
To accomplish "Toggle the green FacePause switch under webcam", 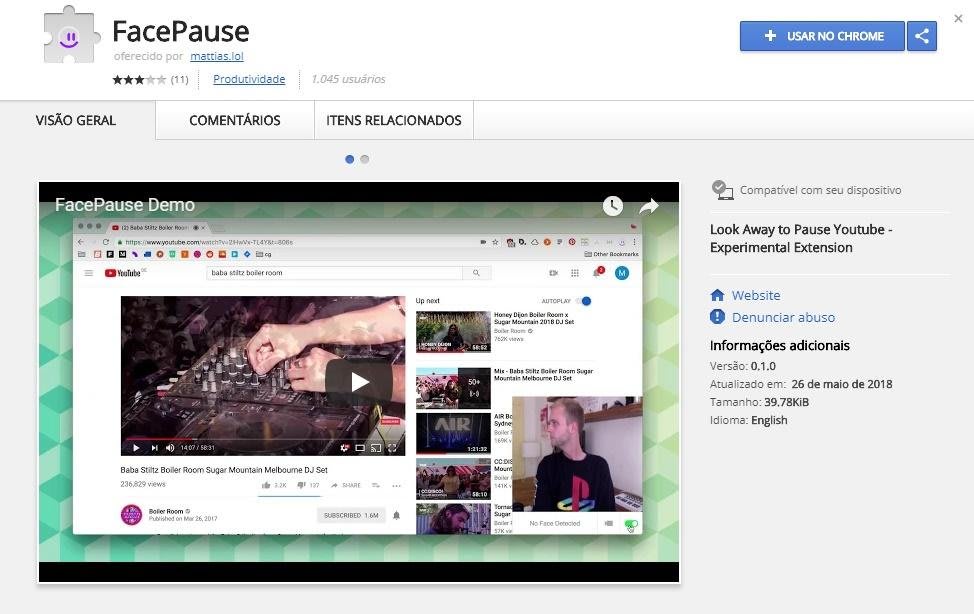I will click(630, 524).
